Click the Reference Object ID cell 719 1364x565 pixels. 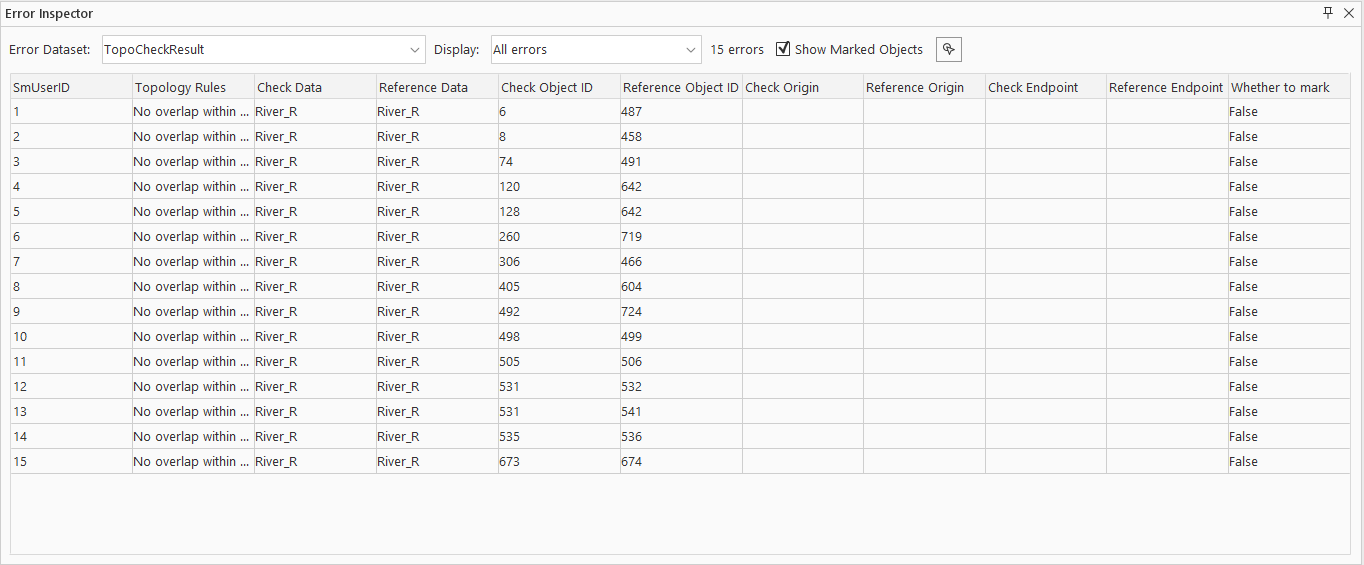pos(680,237)
